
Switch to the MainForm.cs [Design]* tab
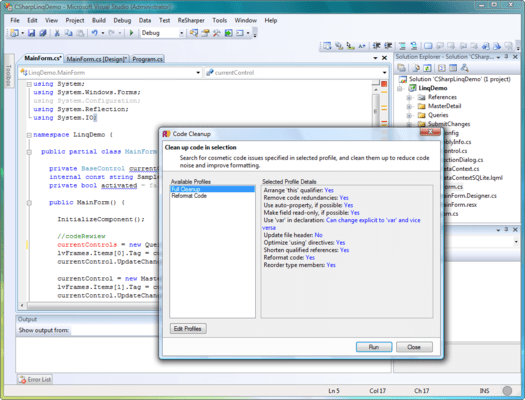[x=97, y=59]
